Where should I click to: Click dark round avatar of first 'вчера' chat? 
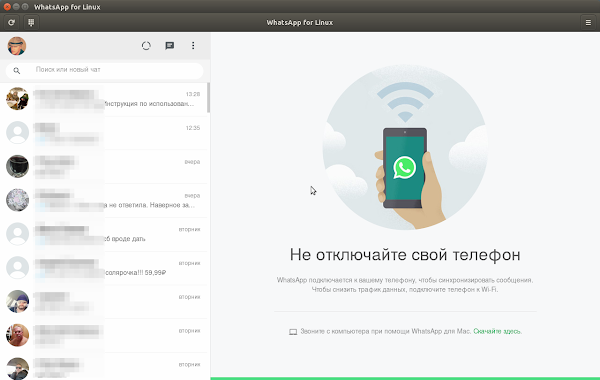[17, 166]
